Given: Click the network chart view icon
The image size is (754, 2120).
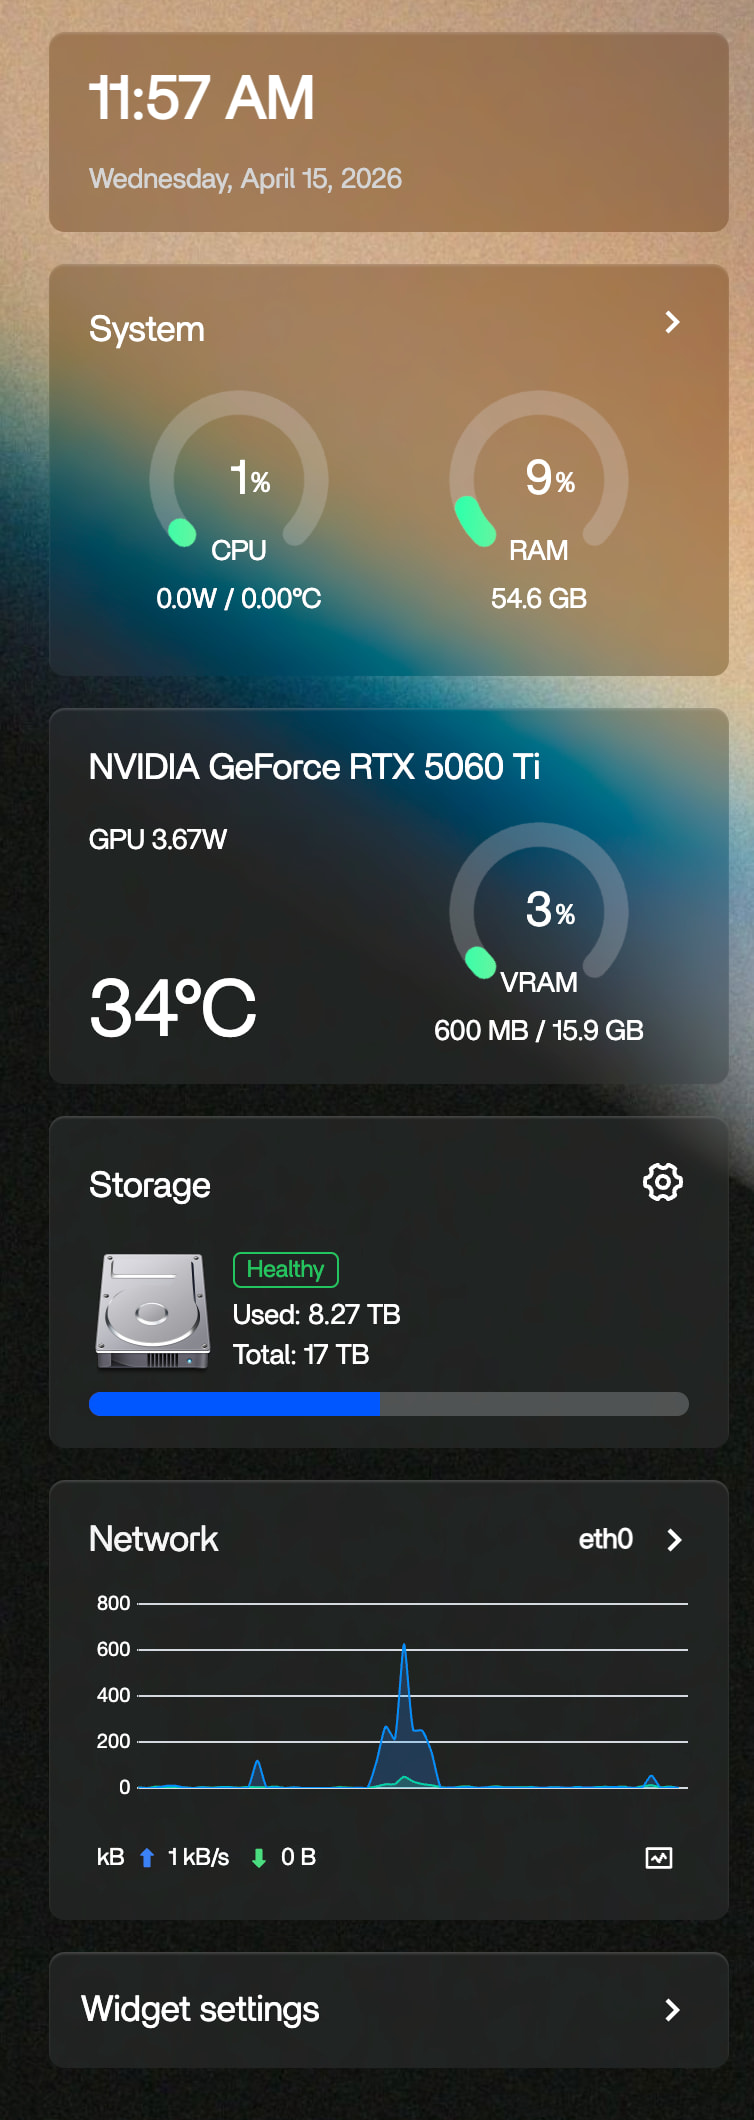Looking at the screenshot, I should click(659, 1858).
